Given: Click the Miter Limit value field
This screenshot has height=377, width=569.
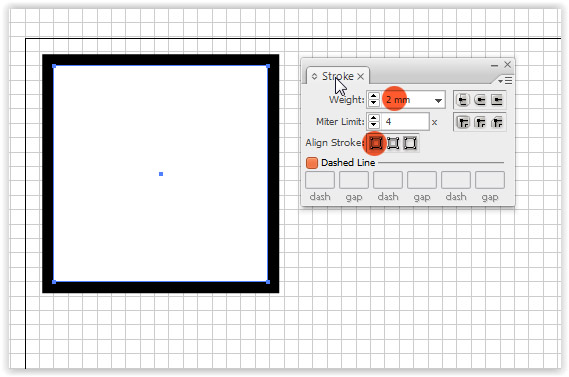Looking at the screenshot, I should pyautogui.click(x=405, y=122).
